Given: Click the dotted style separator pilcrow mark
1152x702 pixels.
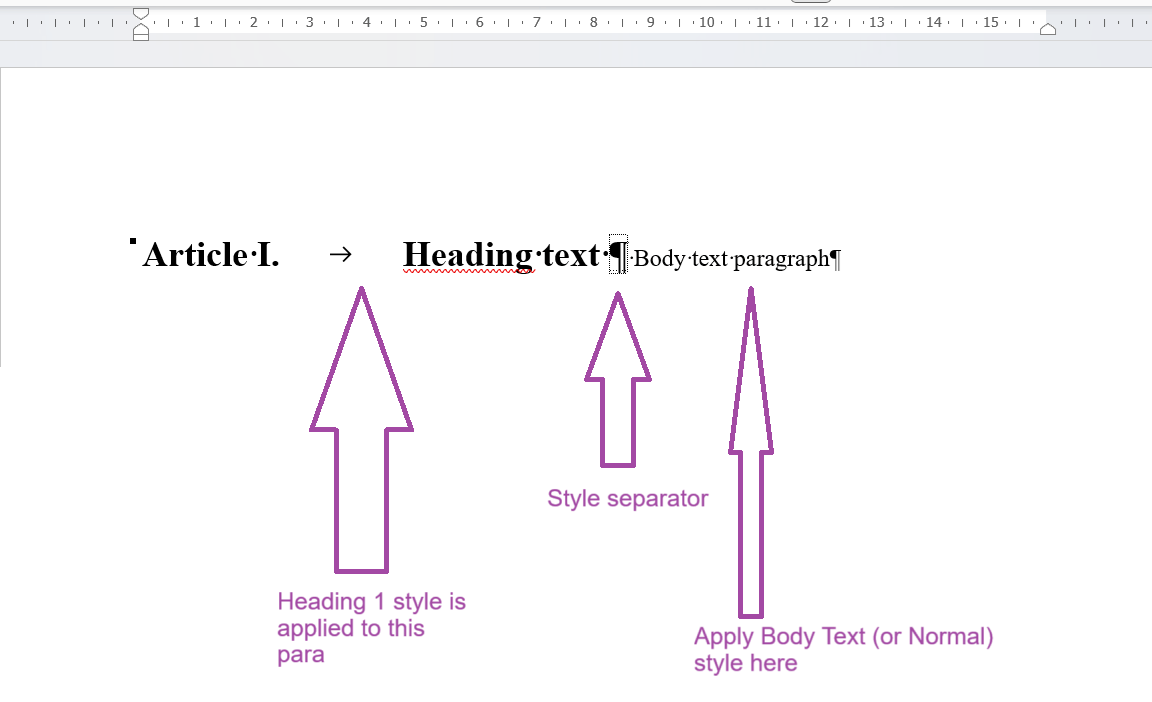Looking at the screenshot, I should click(619, 255).
